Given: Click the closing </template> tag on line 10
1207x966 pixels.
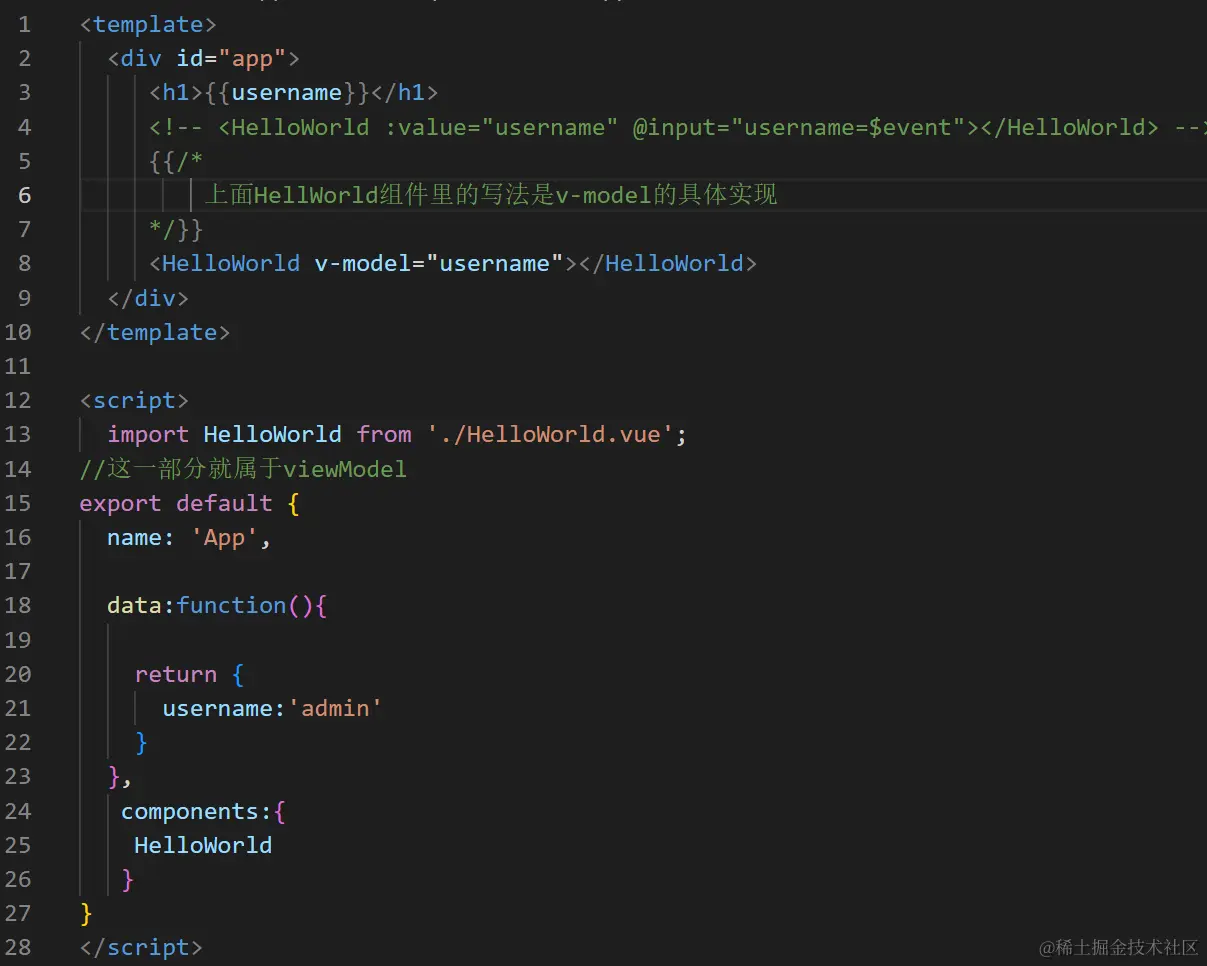Looking at the screenshot, I should click(x=155, y=332).
